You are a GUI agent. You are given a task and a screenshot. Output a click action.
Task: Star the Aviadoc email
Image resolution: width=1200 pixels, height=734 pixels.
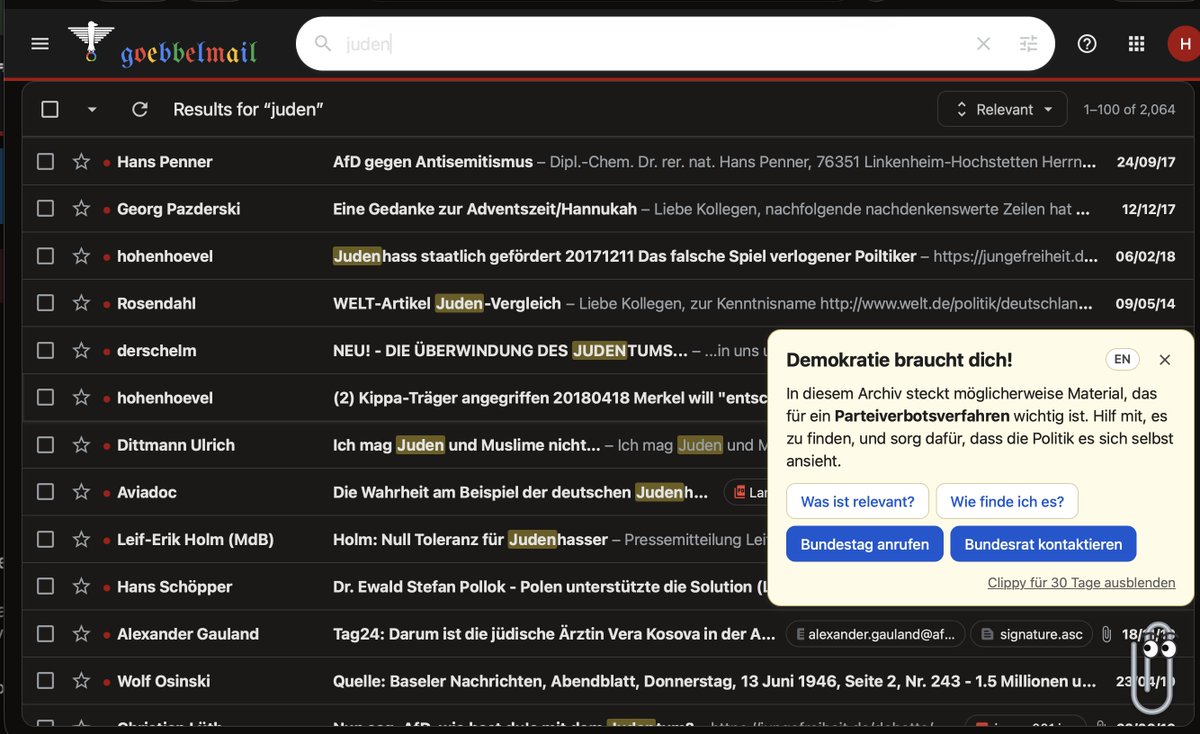(81, 492)
